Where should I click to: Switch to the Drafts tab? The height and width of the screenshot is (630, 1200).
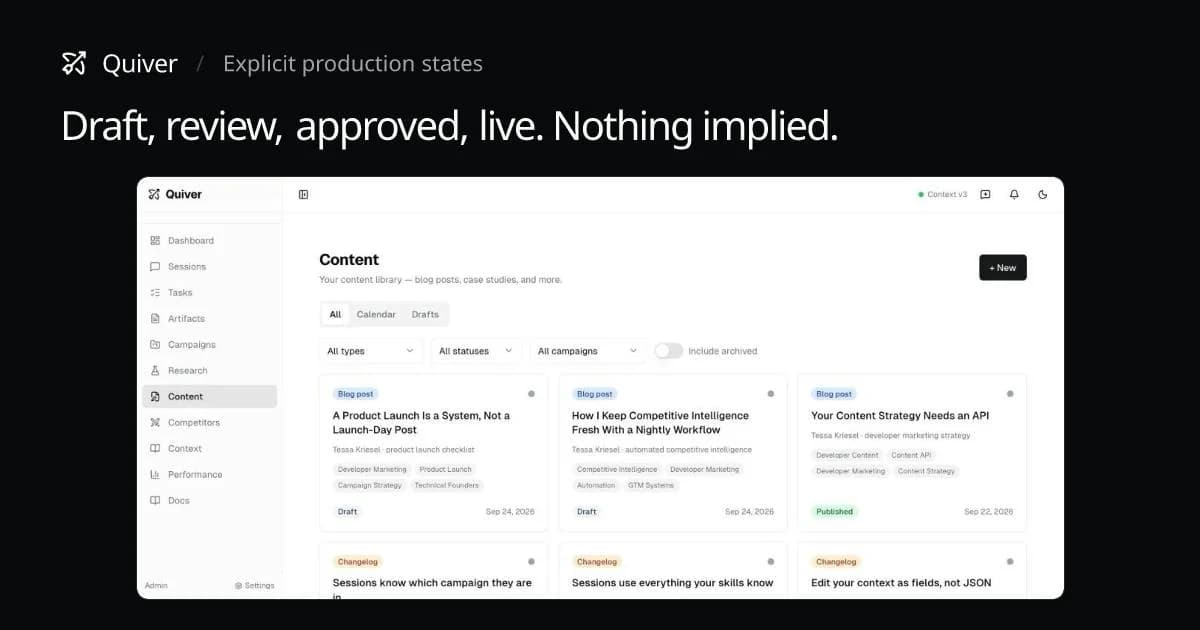tap(425, 314)
